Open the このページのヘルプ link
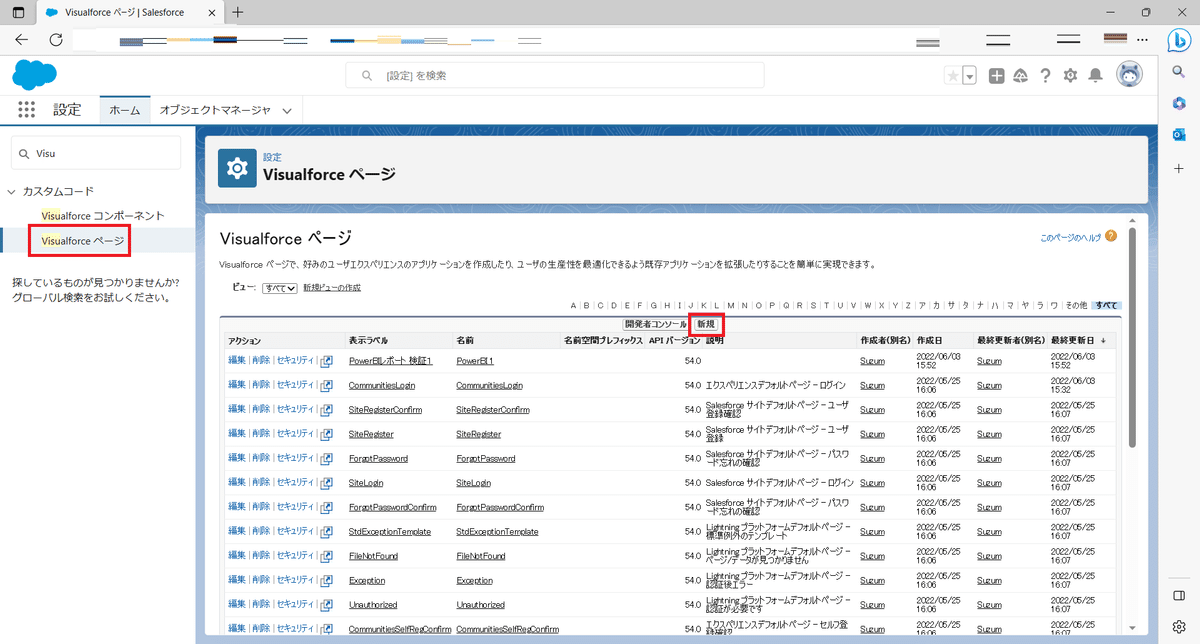1200x644 pixels. pyautogui.click(x=1070, y=238)
